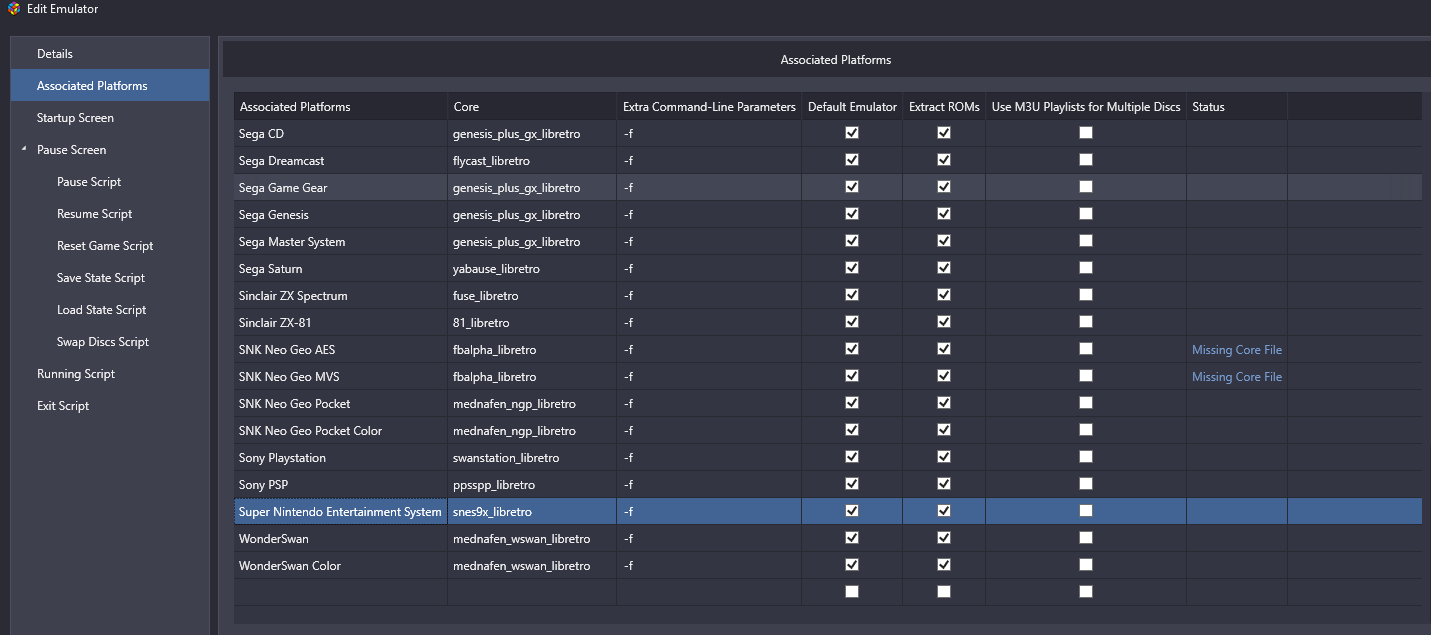Click Extra Command-Line Parameters column header
The height and width of the screenshot is (635, 1431).
click(x=709, y=107)
